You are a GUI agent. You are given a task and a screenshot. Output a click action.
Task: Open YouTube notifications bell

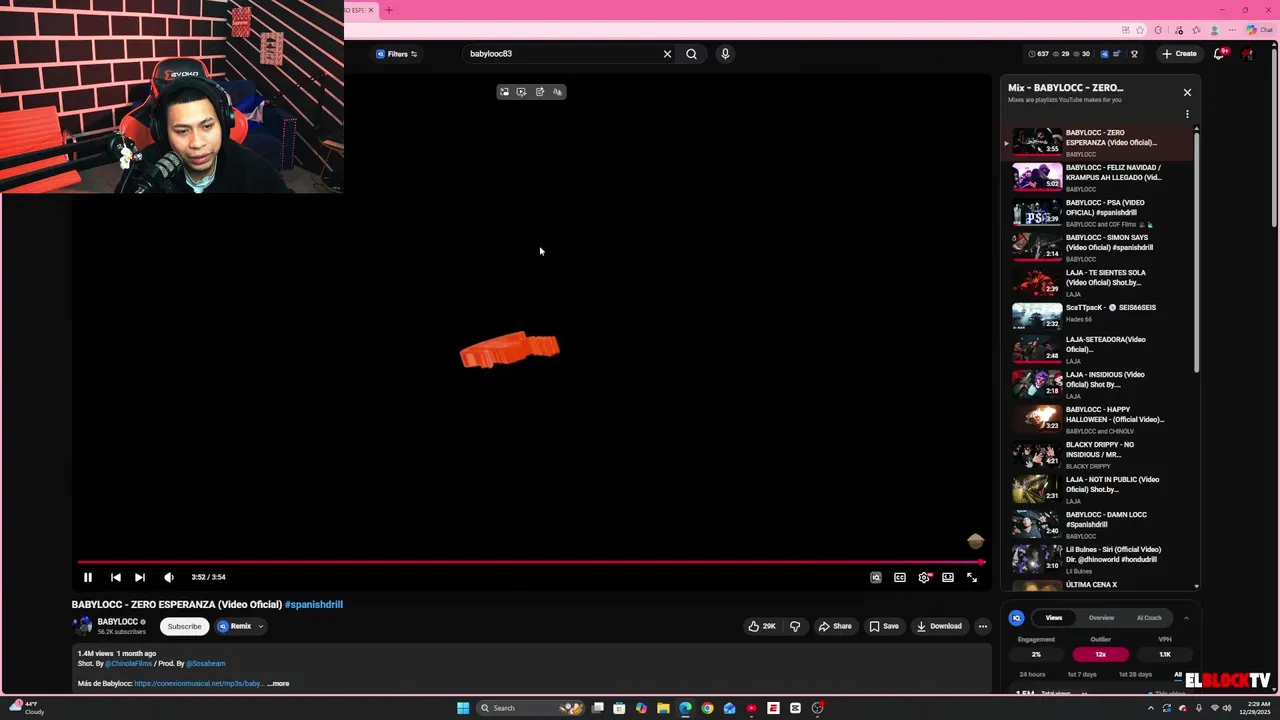pos(1219,54)
